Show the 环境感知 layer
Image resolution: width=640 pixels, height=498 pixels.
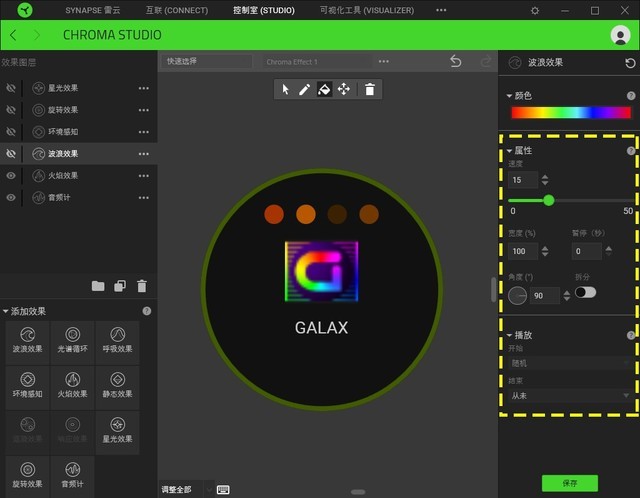click(11, 132)
